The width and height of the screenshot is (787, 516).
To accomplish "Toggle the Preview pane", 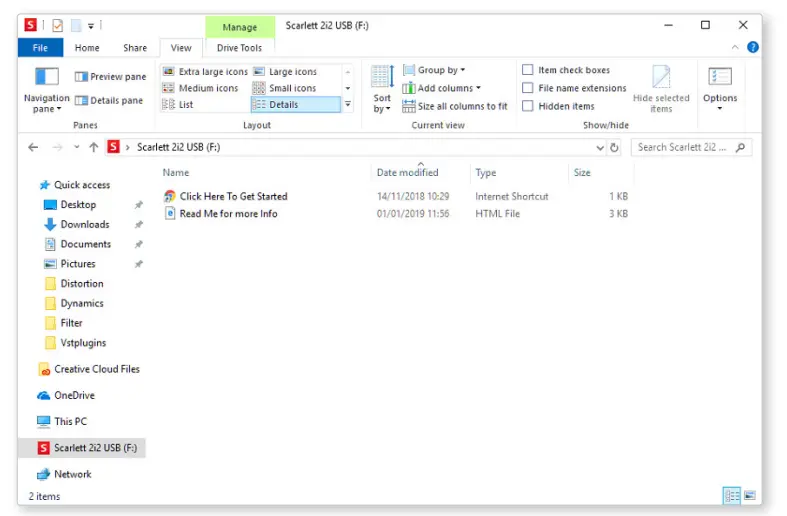I will pyautogui.click(x=110, y=77).
